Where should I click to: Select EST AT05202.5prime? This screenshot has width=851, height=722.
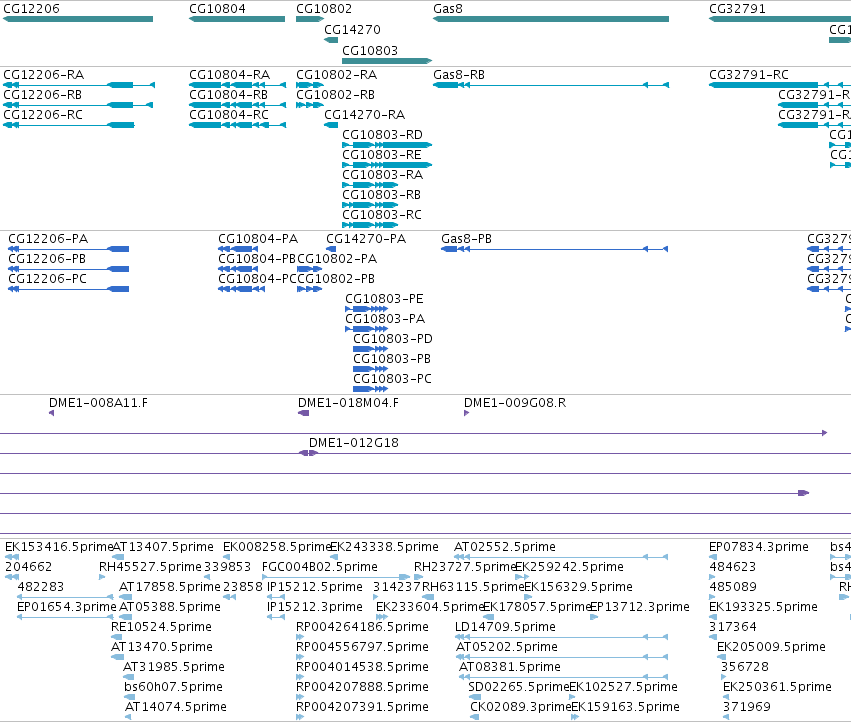coord(562,657)
